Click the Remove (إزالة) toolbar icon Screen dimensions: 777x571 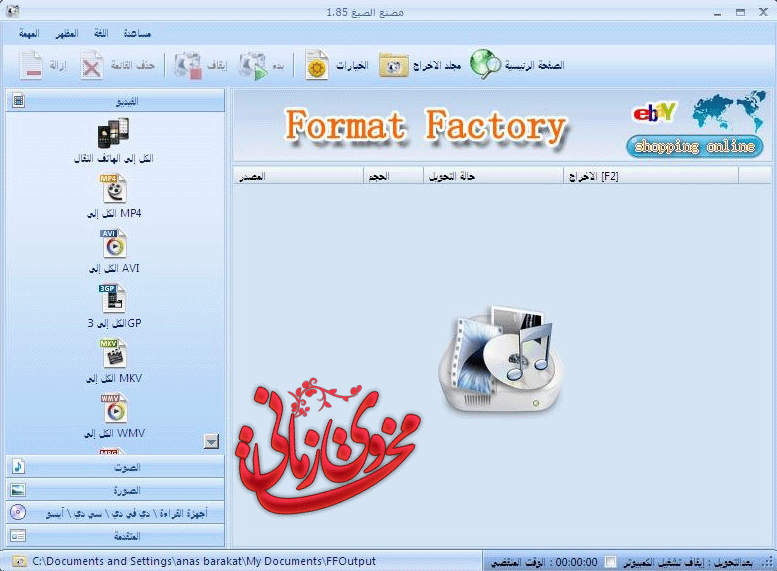[x=32, y=65]
